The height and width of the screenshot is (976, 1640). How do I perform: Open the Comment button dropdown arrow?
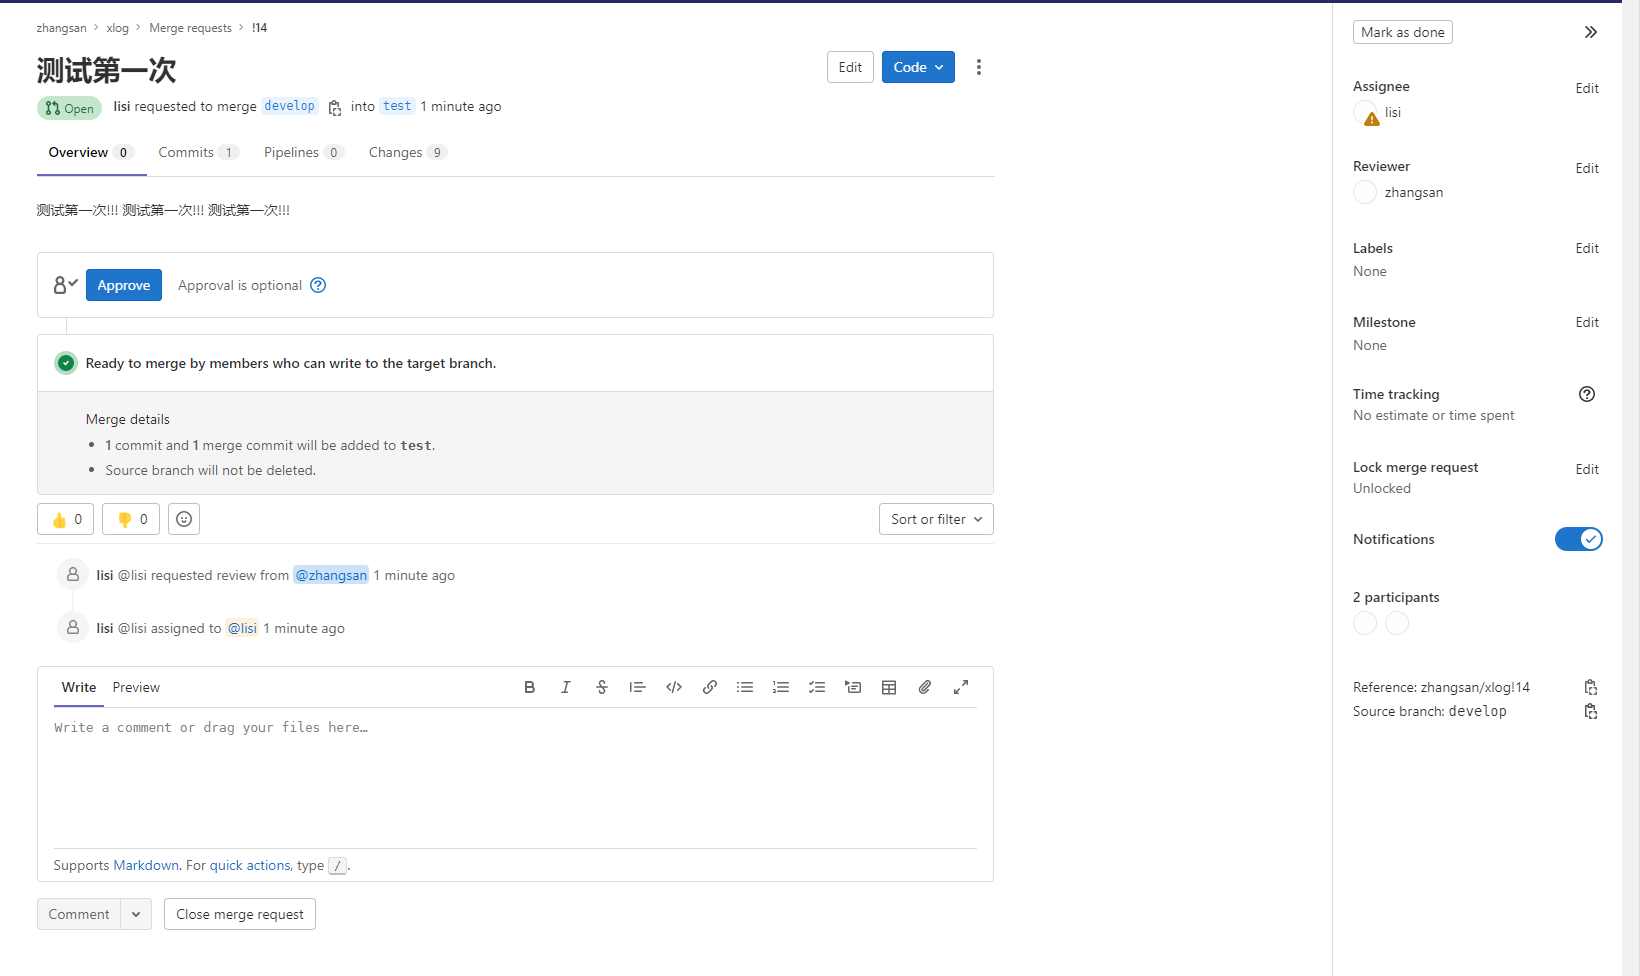pyautogui.click(x=136, y=913)
